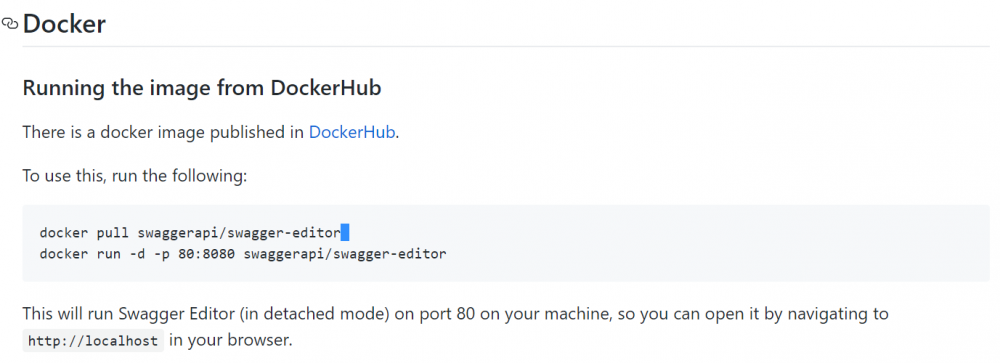Click the 'To use this, run the following:' sentence
Viewport: 1000px width, 363px height.
click(135, 175)
